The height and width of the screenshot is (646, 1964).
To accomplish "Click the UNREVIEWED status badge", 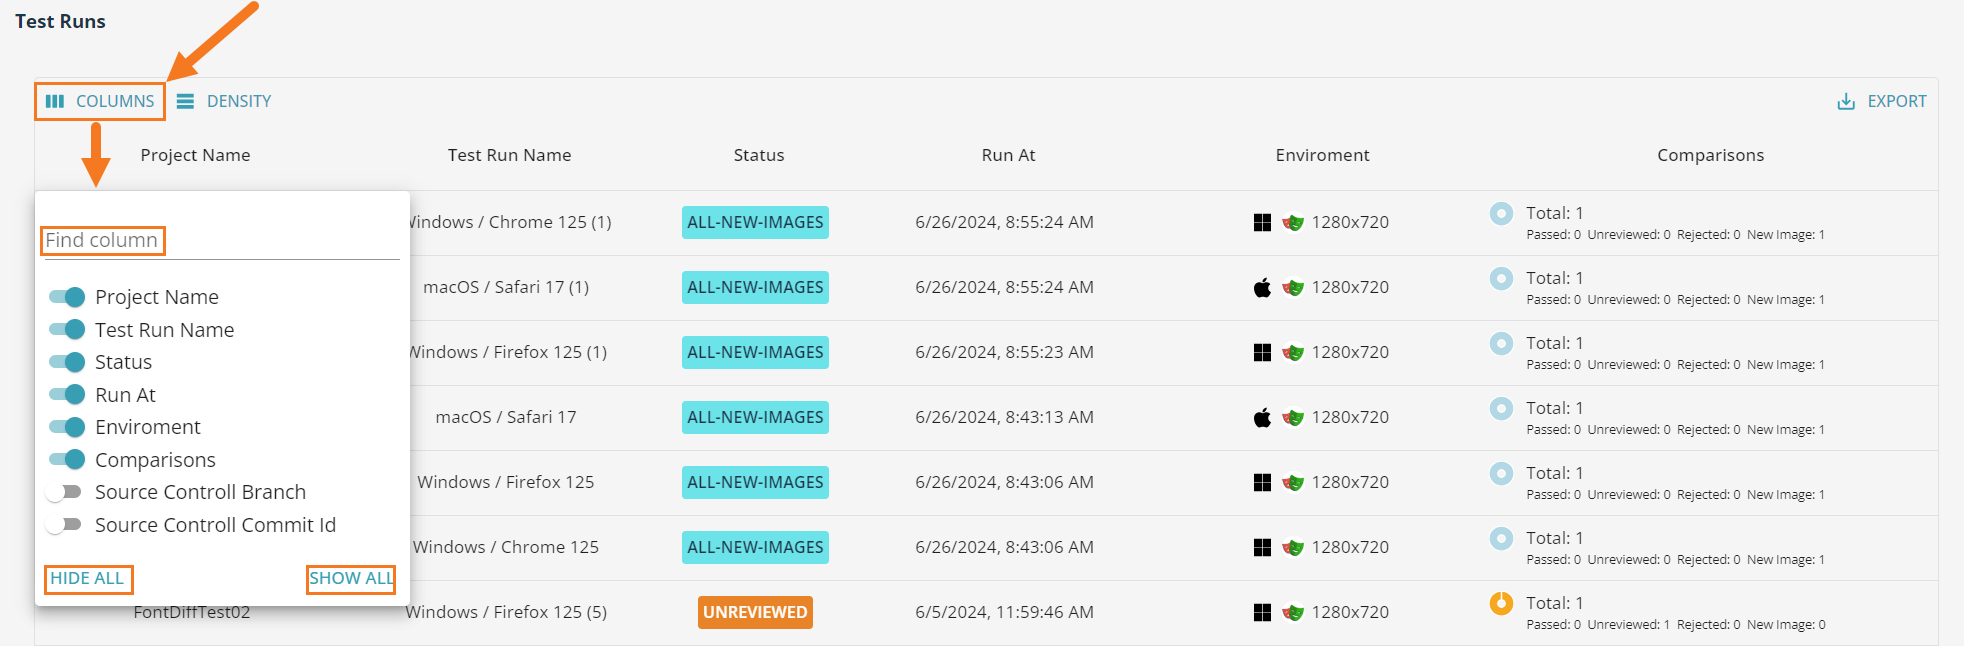I will [755, 612].
